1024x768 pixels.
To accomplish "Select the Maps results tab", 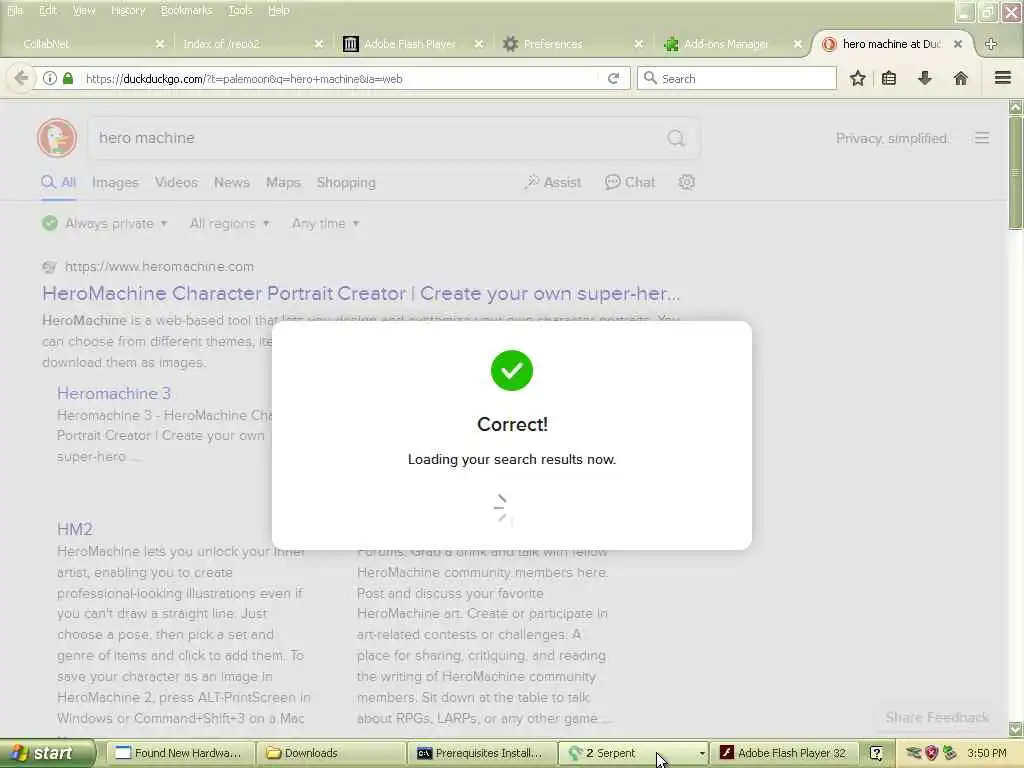I will 283,182.
